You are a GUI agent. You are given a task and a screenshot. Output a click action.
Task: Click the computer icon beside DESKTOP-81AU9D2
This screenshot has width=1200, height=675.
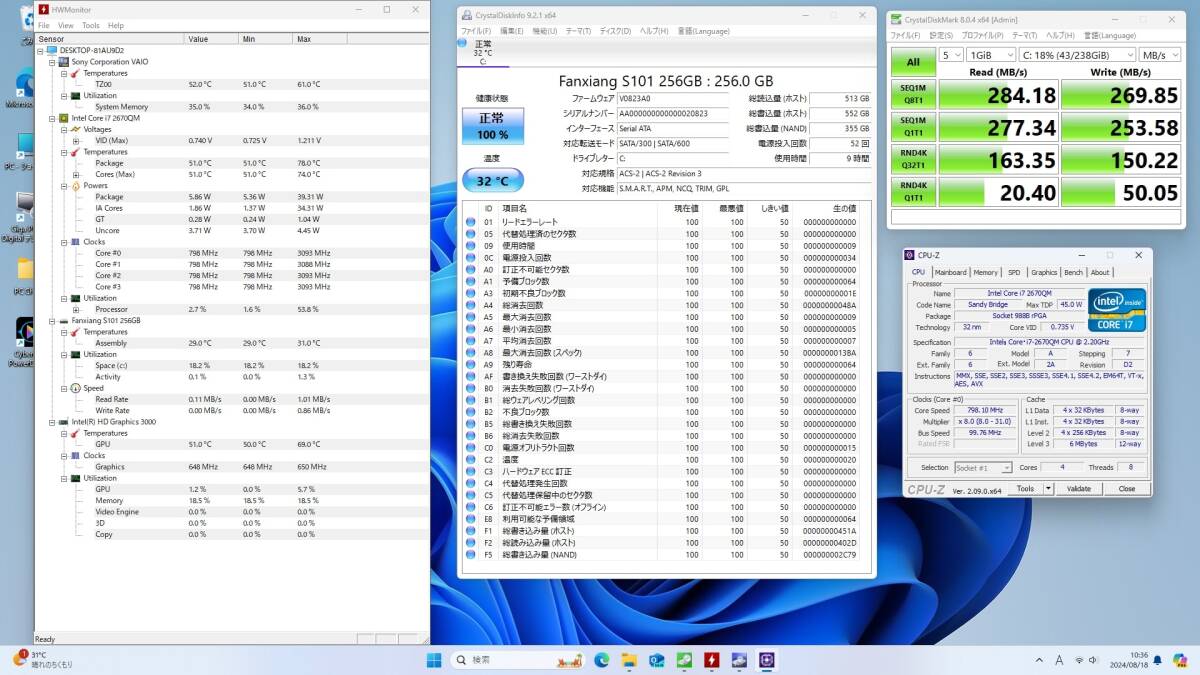52,50
